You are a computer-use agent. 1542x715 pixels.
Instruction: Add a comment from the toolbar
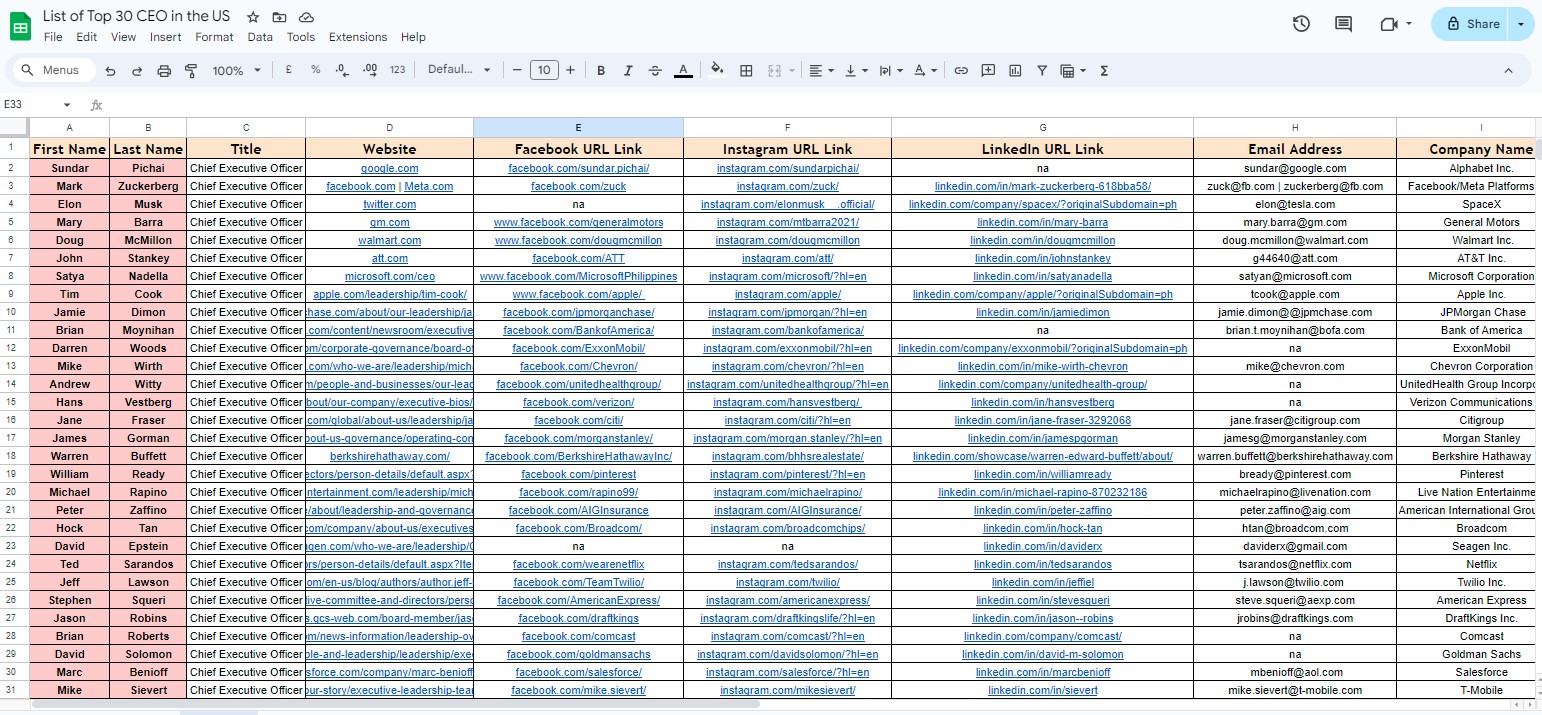[988, 70]
